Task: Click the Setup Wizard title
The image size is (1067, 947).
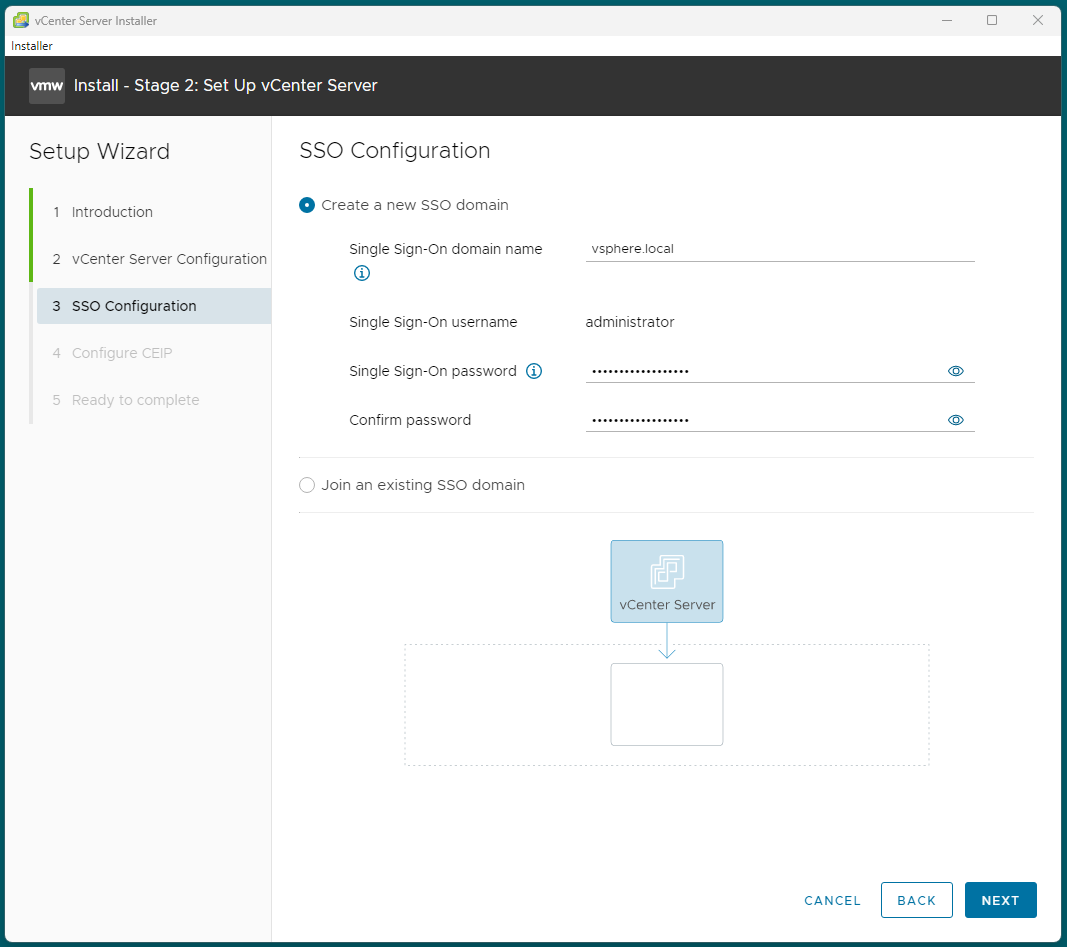Action: tap(99, 151)
